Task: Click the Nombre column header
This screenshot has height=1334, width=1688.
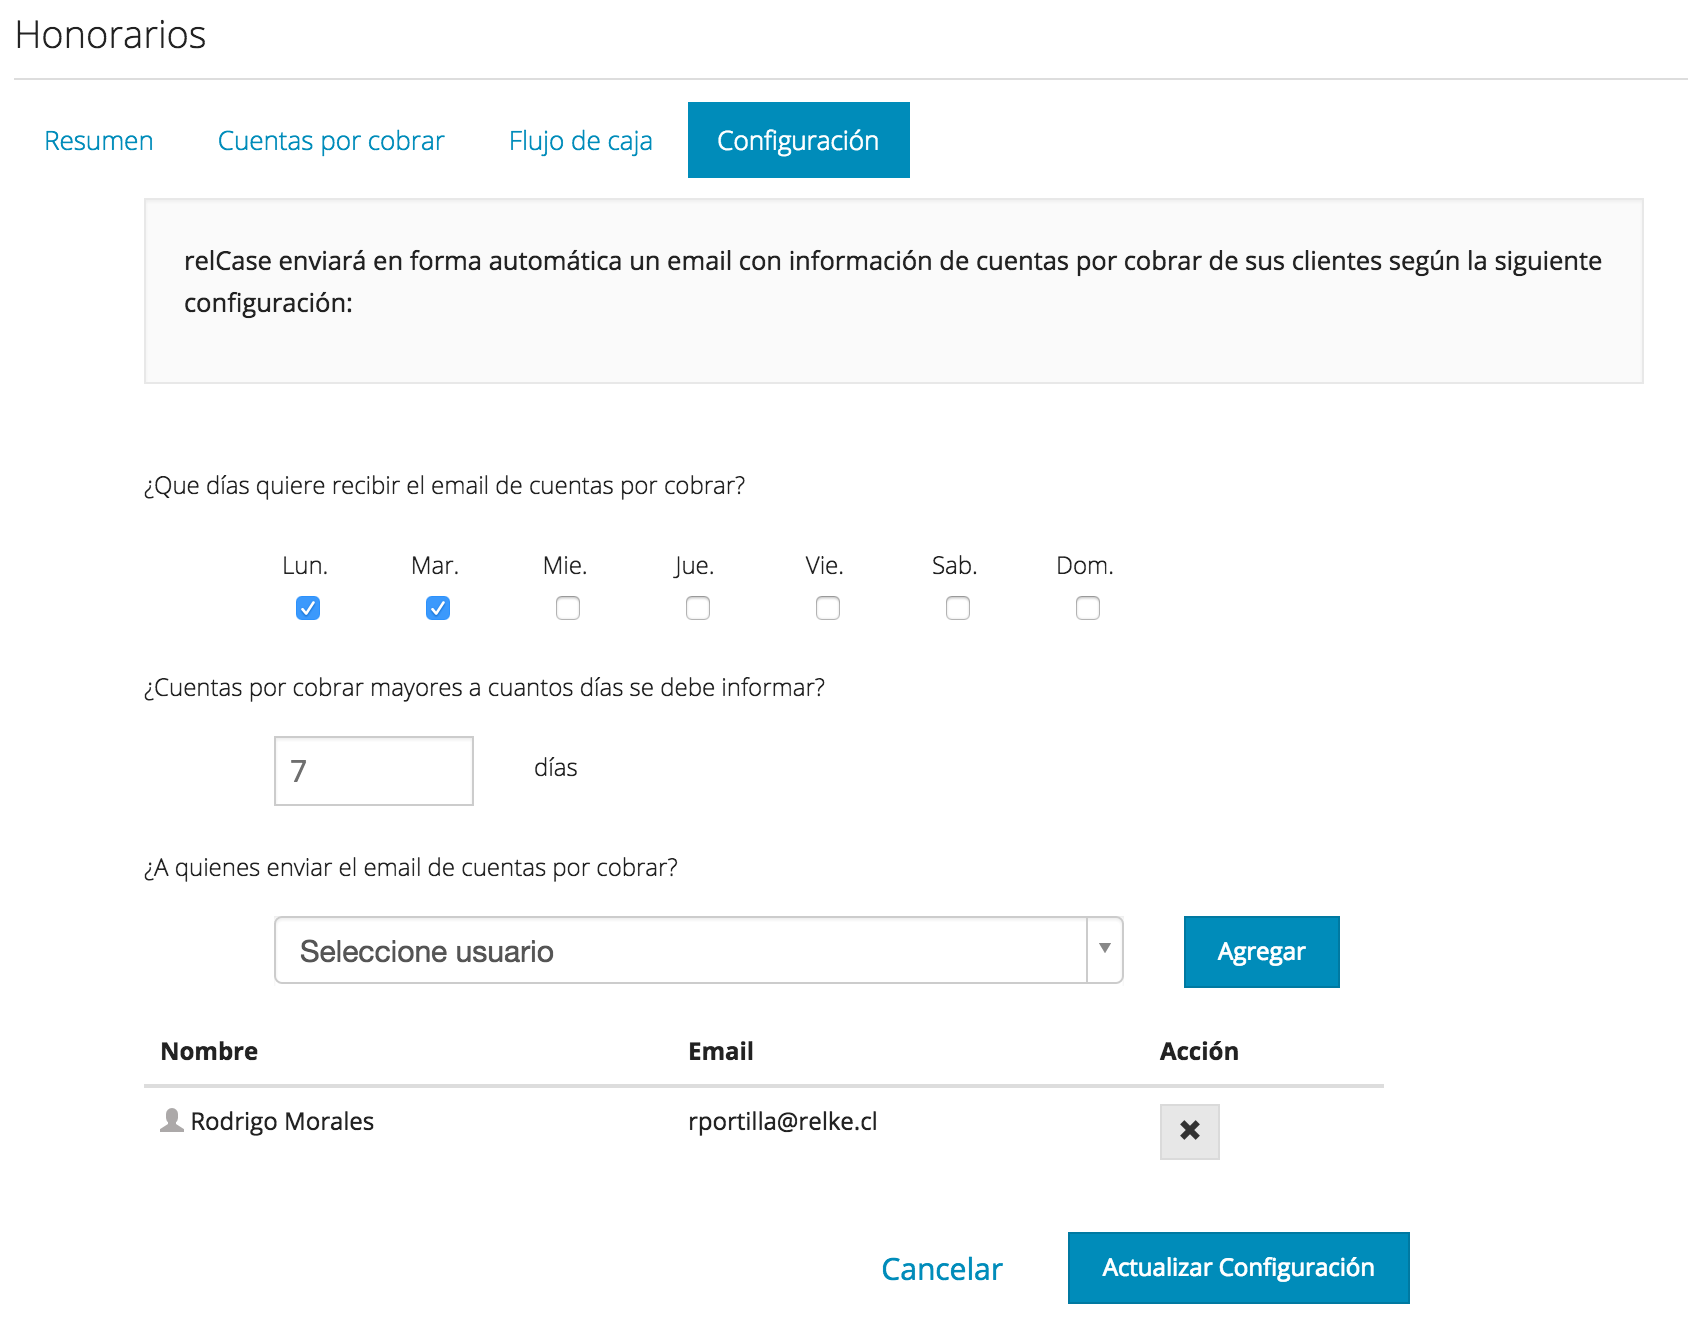Action: pyautogui.click(x=209, y=1051)
